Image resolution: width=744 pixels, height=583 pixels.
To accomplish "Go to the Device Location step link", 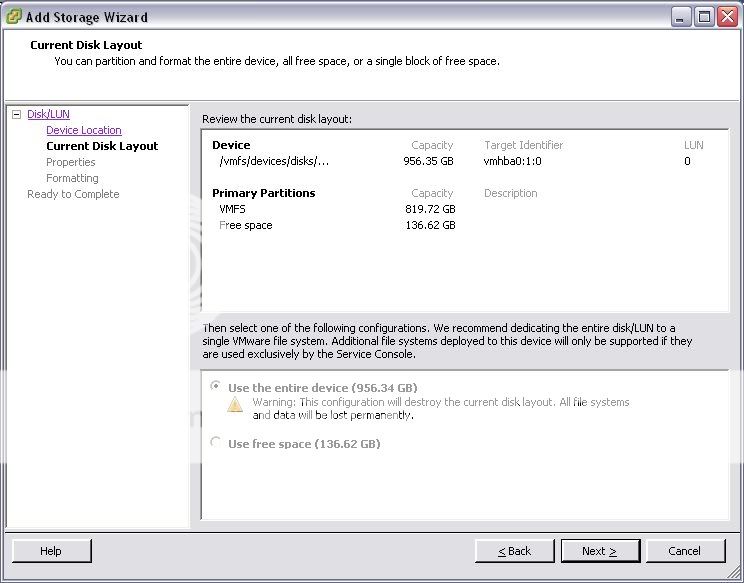I will [84, 130].
